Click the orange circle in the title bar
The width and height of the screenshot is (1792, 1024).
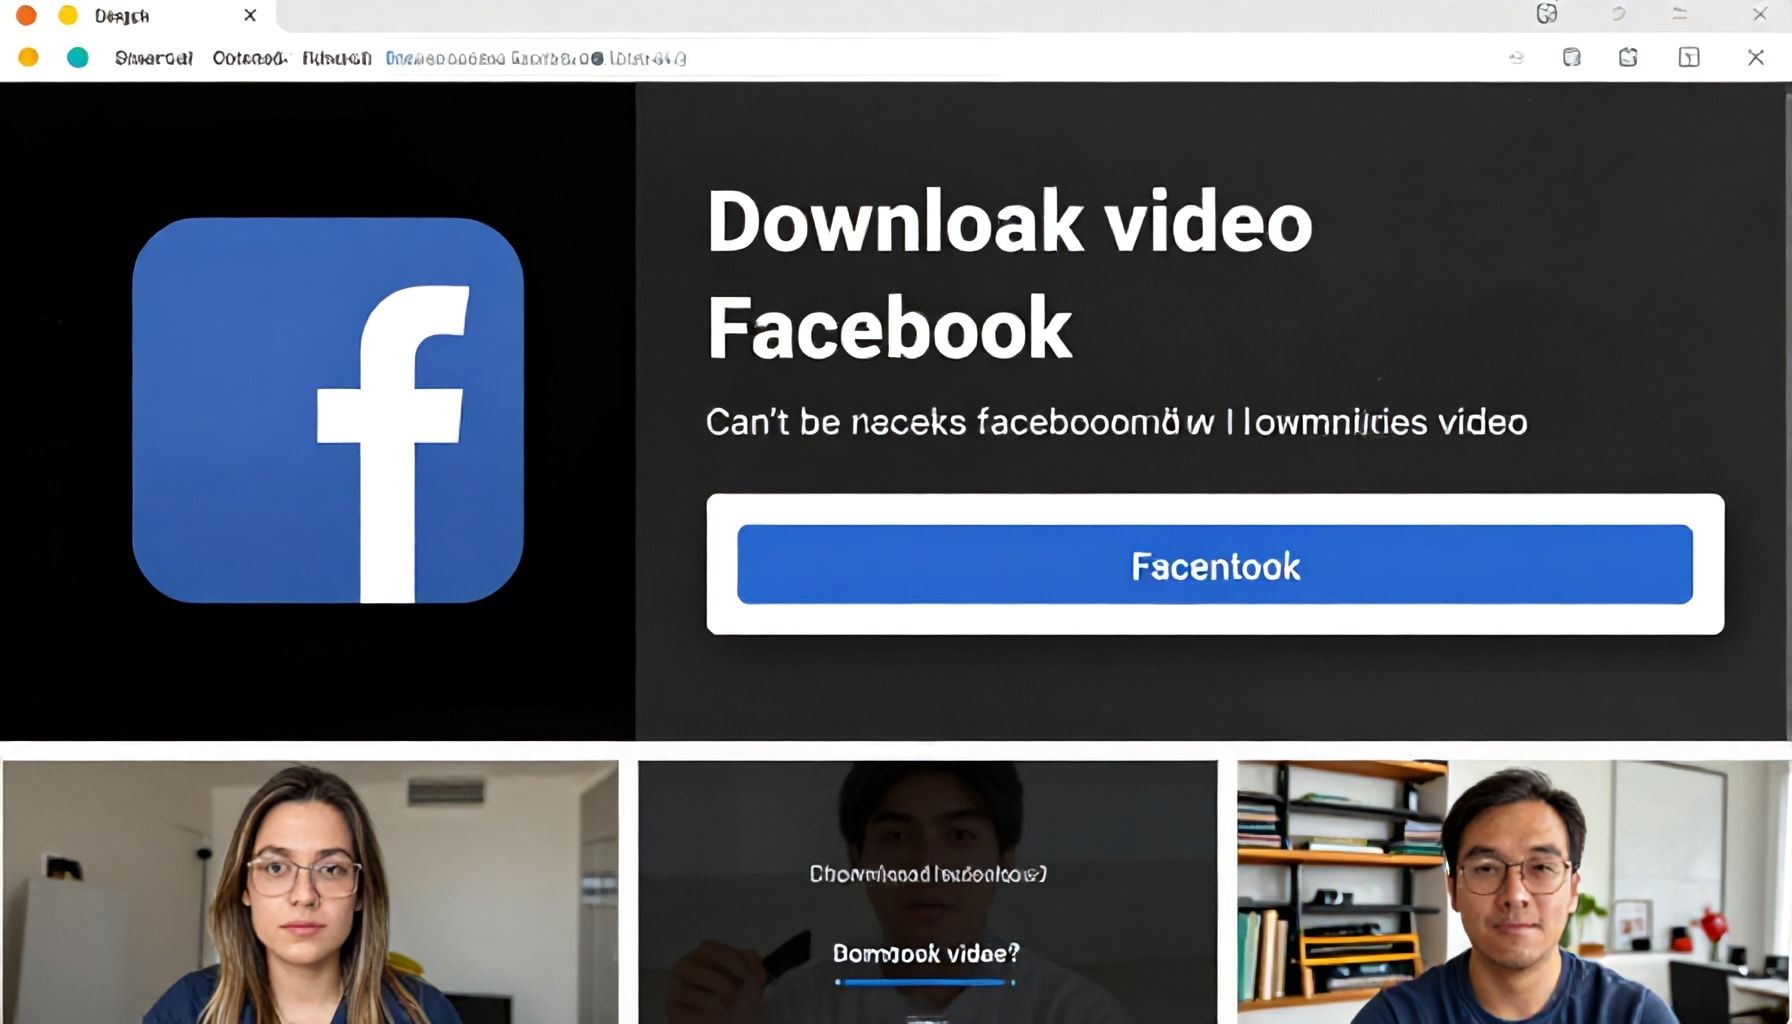pyautogui.click(x=26, y=15)
